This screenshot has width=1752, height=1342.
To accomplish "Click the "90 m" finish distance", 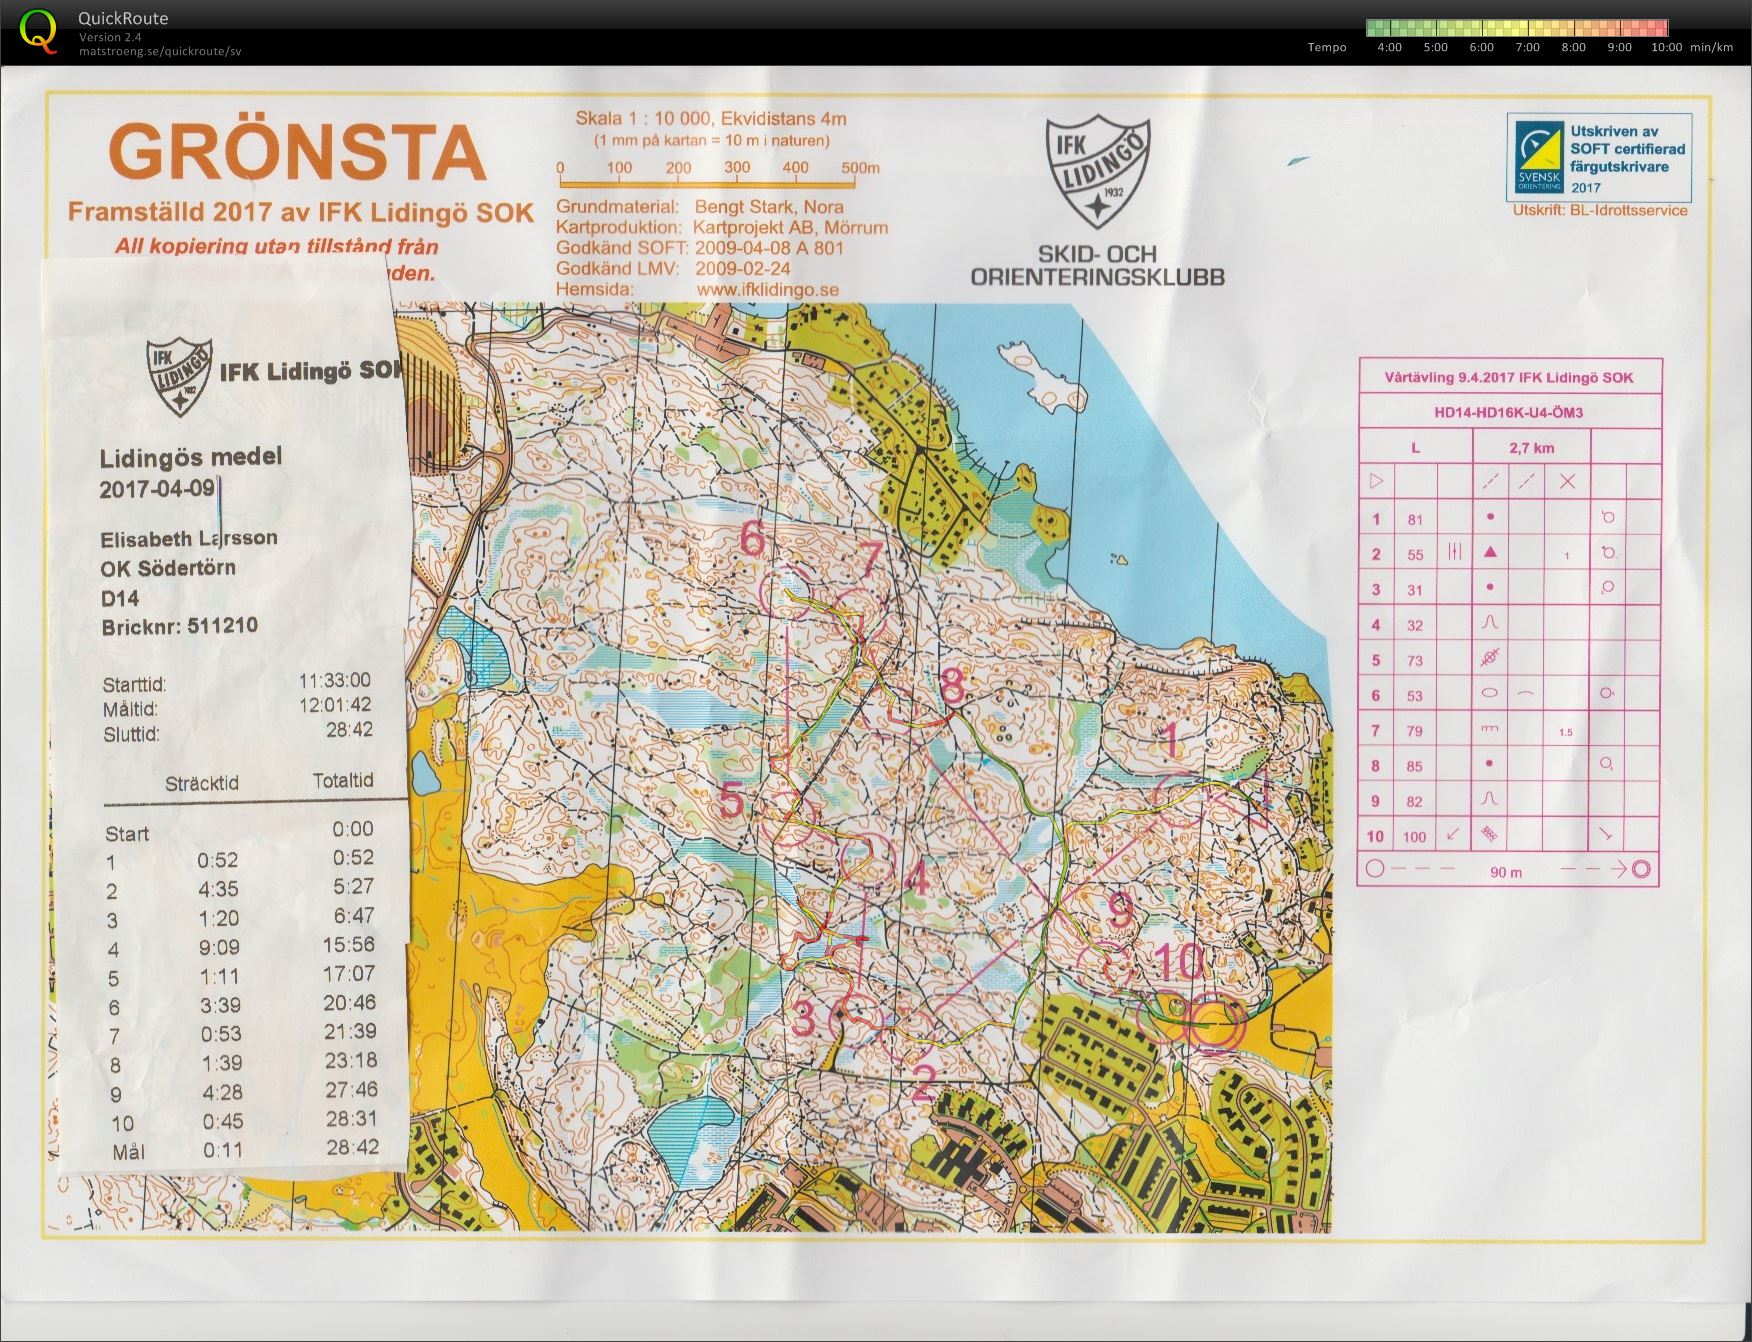I will (1506, 872).
